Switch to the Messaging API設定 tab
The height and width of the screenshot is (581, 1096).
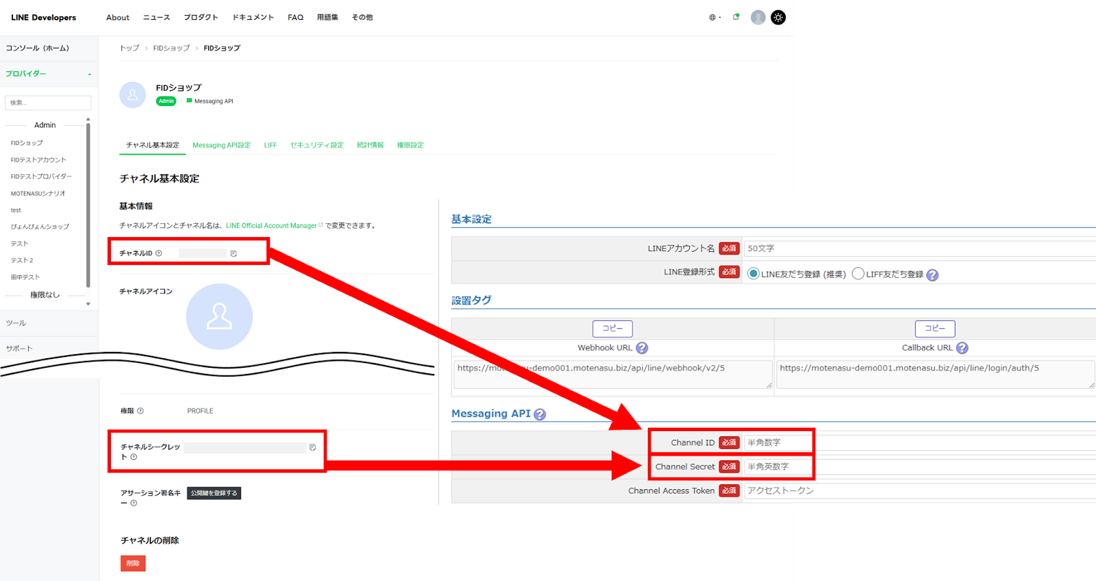tap(221, 145)
